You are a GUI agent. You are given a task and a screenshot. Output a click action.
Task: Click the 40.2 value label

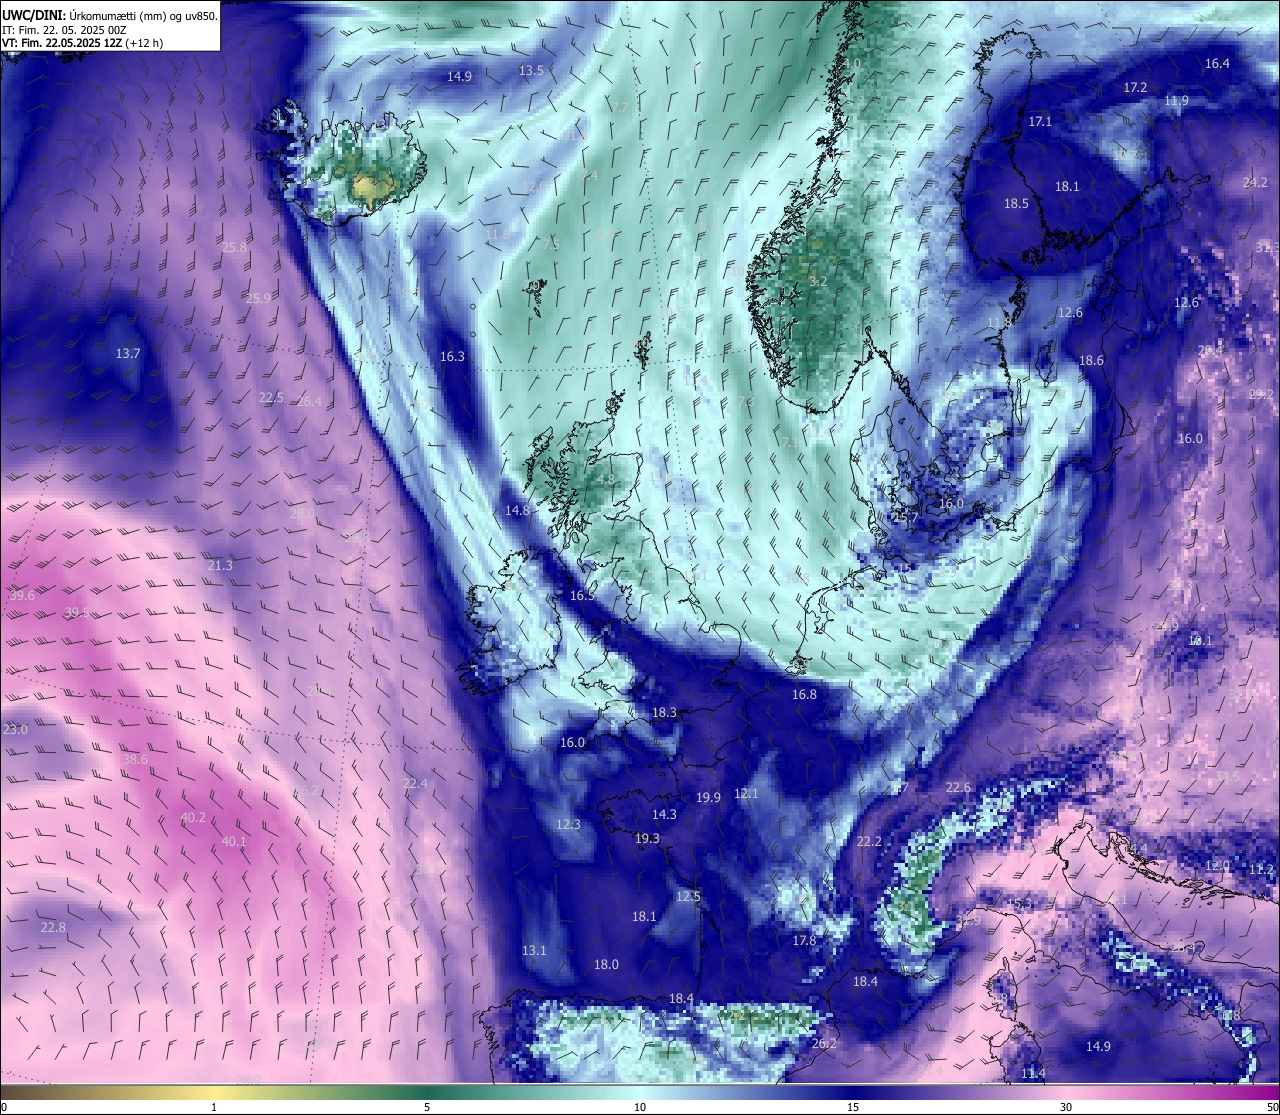pos(193,818)
